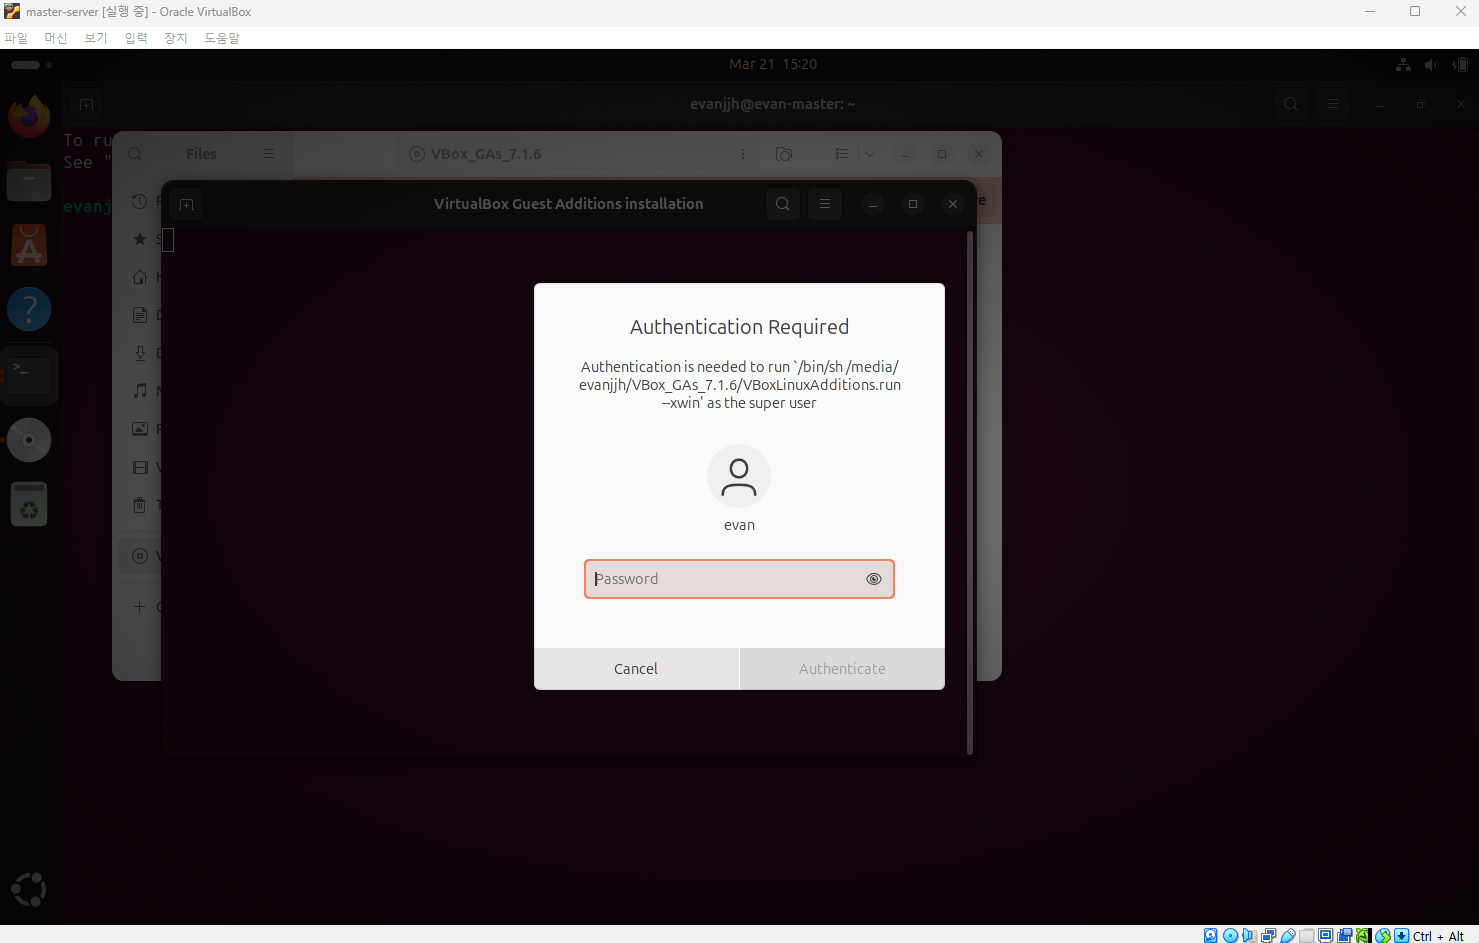Screen dimensions: 1479x943
Task: Click the folder search icon in Files
Action: click(x=784, y=154)
